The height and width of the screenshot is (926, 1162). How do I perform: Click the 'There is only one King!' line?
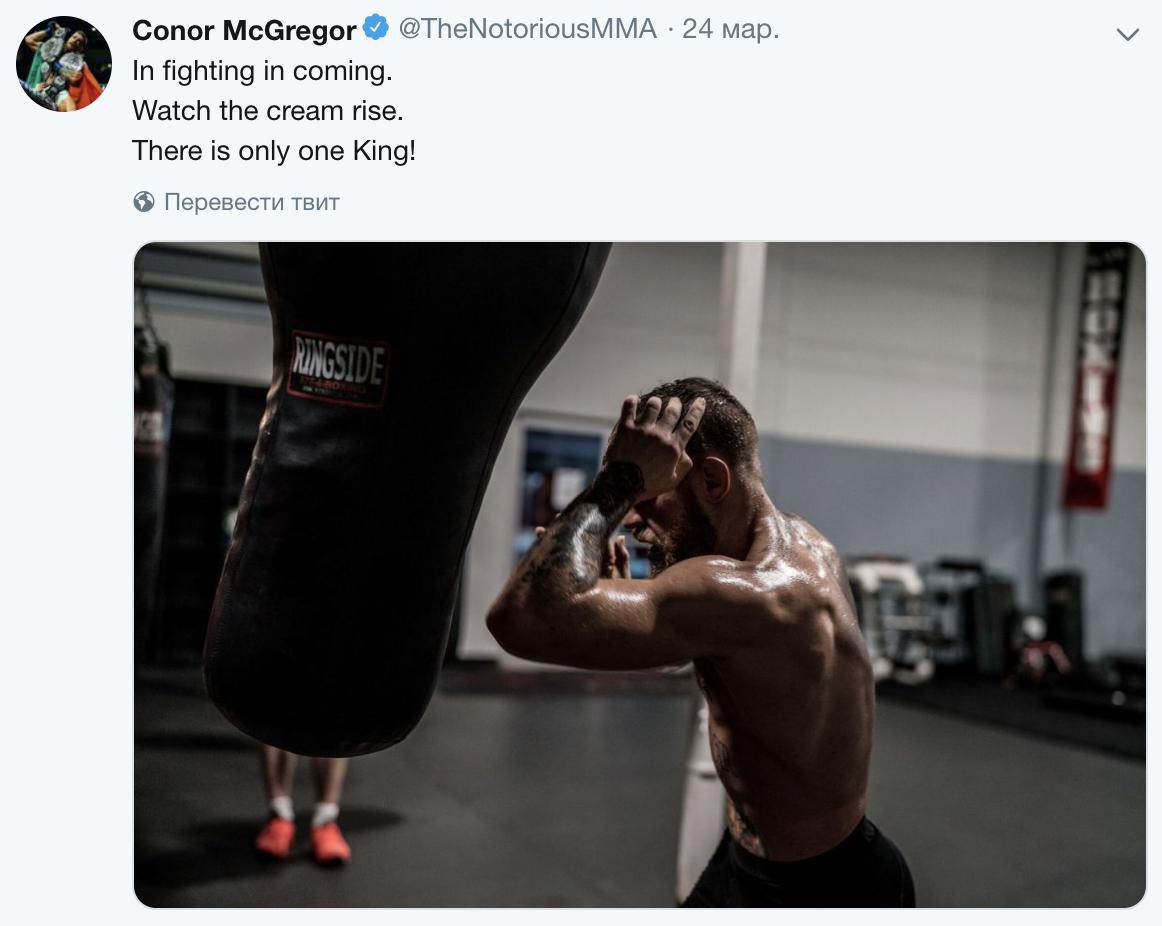click(274, 150)
